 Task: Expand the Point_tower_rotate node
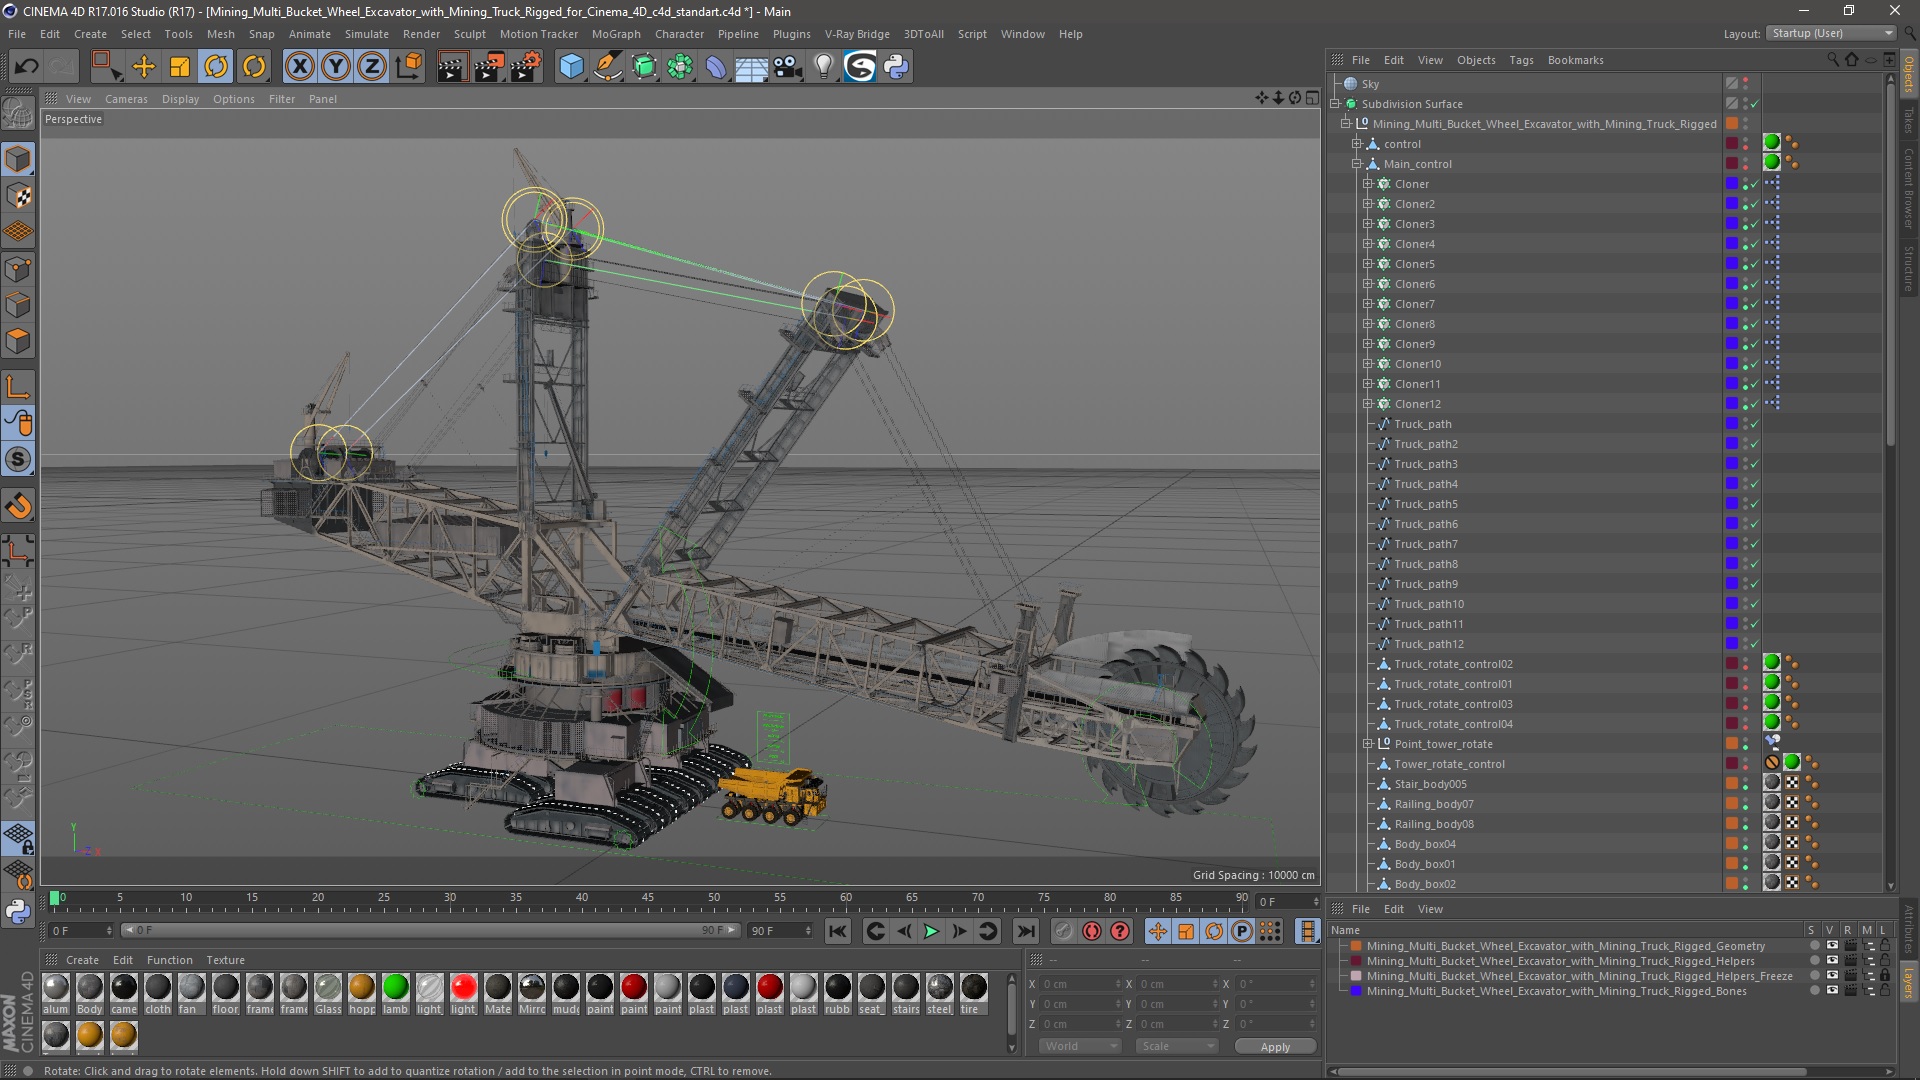coord(1368,744)
